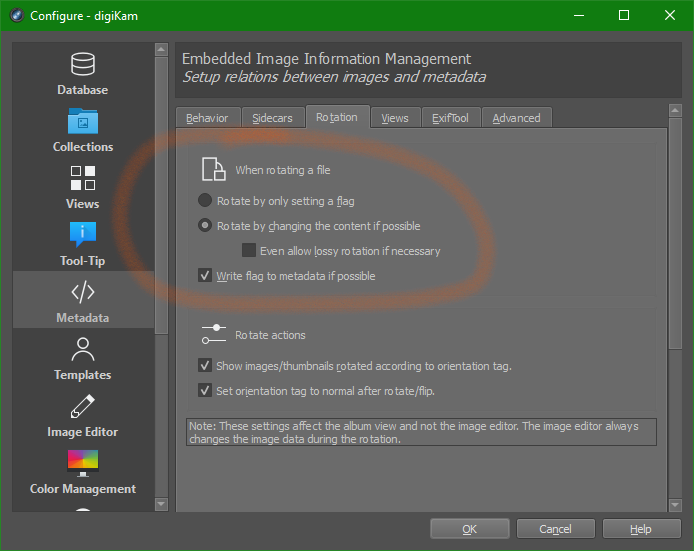694x551 pixels.
Task: Enable Even allow lossy rotation checkbox
Action: point(249,251)
